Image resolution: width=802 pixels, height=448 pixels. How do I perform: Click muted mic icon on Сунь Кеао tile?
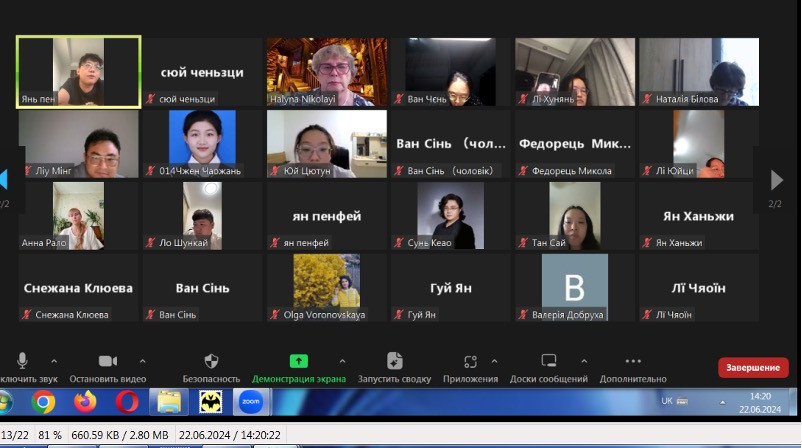tap(398, 243)
